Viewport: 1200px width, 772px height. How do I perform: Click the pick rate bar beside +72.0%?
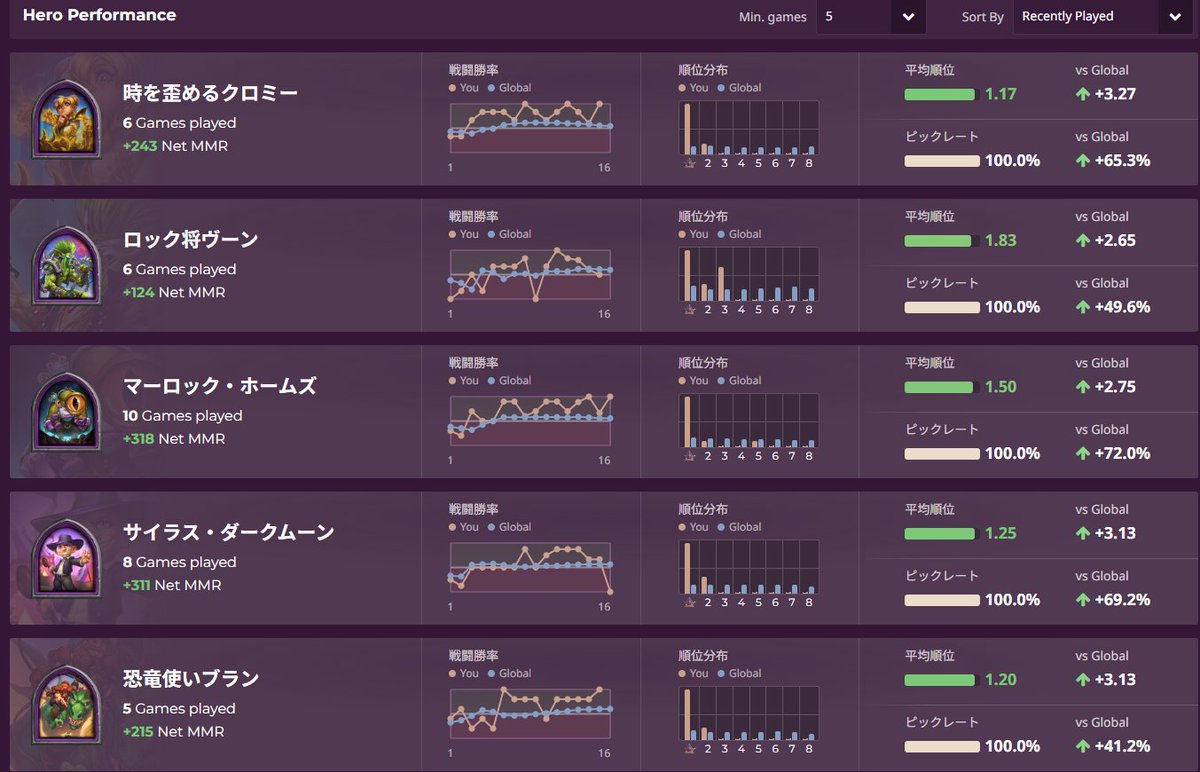(x=942, y=454)
